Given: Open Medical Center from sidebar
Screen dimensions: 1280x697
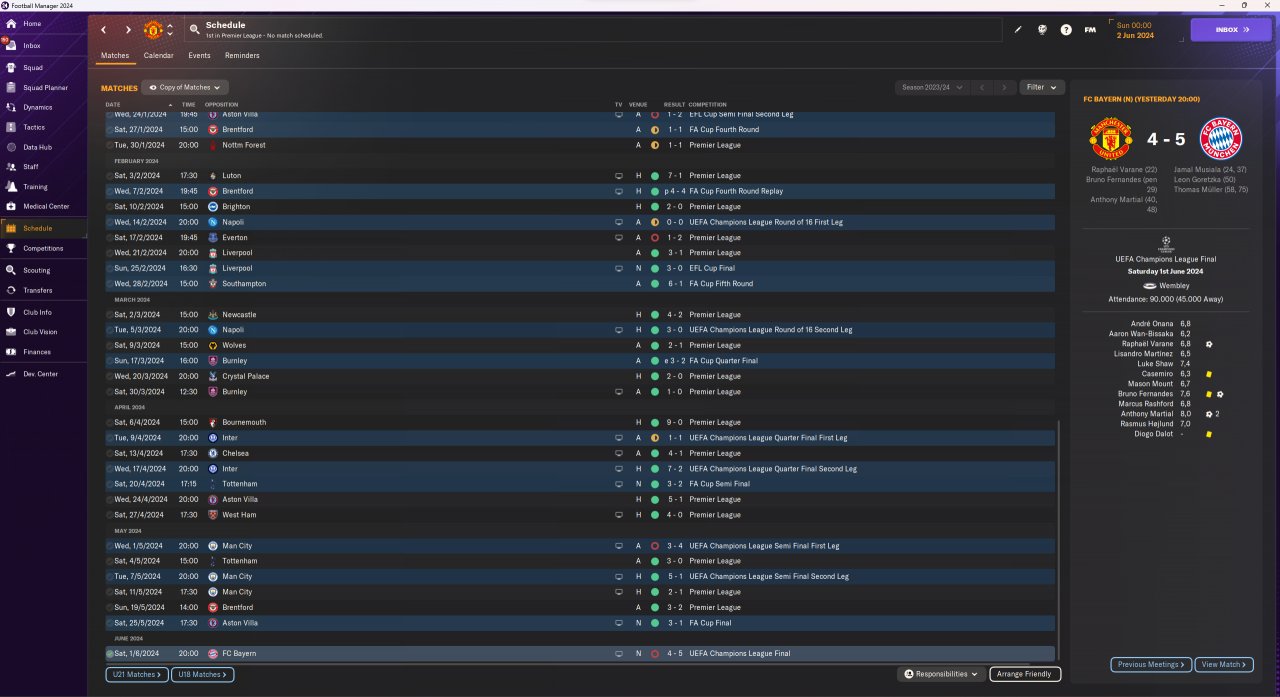Looking at the screenshot, I should pos(45,206).
